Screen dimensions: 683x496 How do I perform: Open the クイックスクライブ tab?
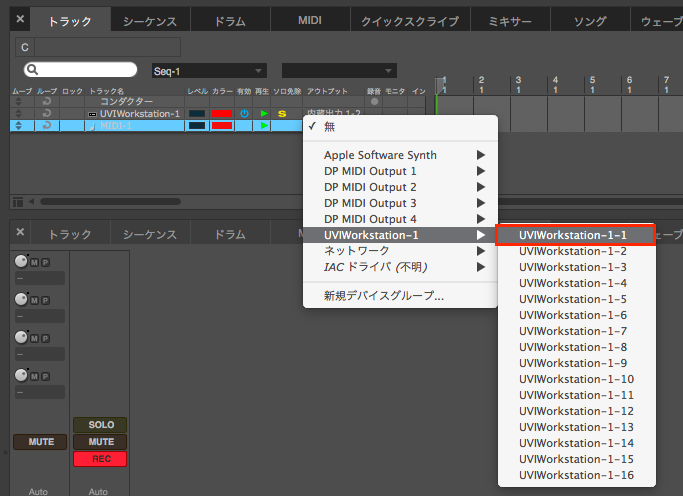pos(410,20)
